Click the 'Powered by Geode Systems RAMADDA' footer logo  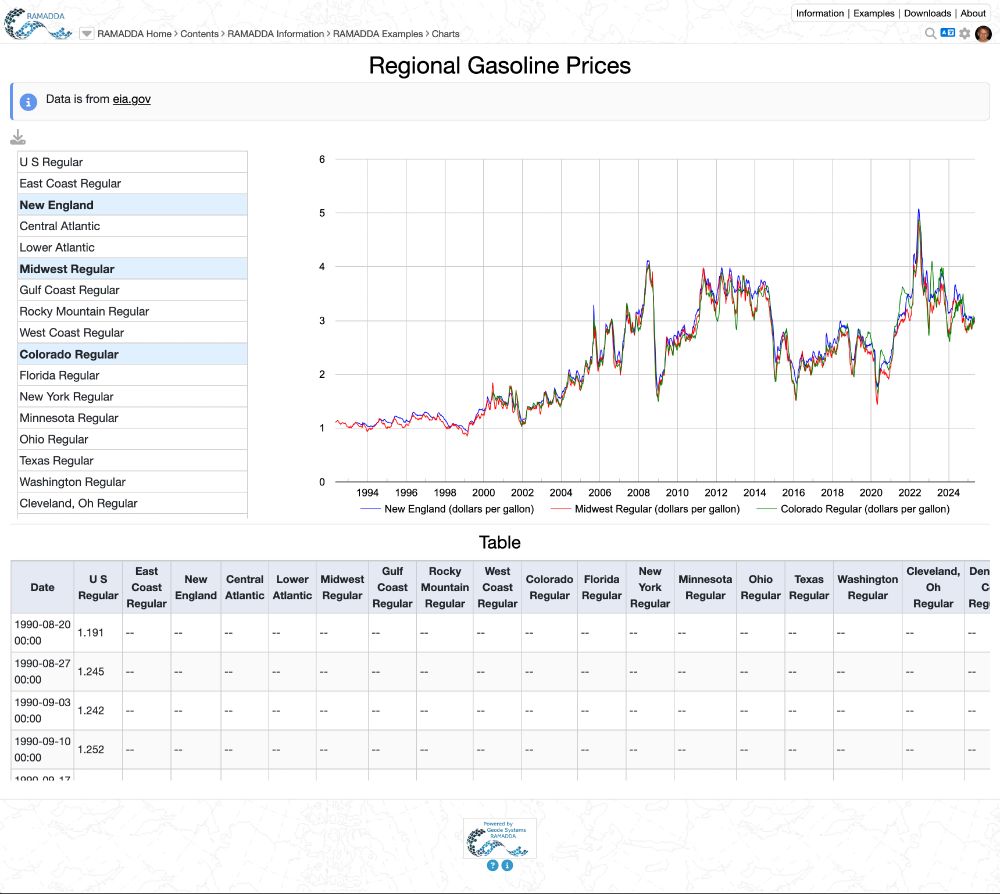point(499,839)
